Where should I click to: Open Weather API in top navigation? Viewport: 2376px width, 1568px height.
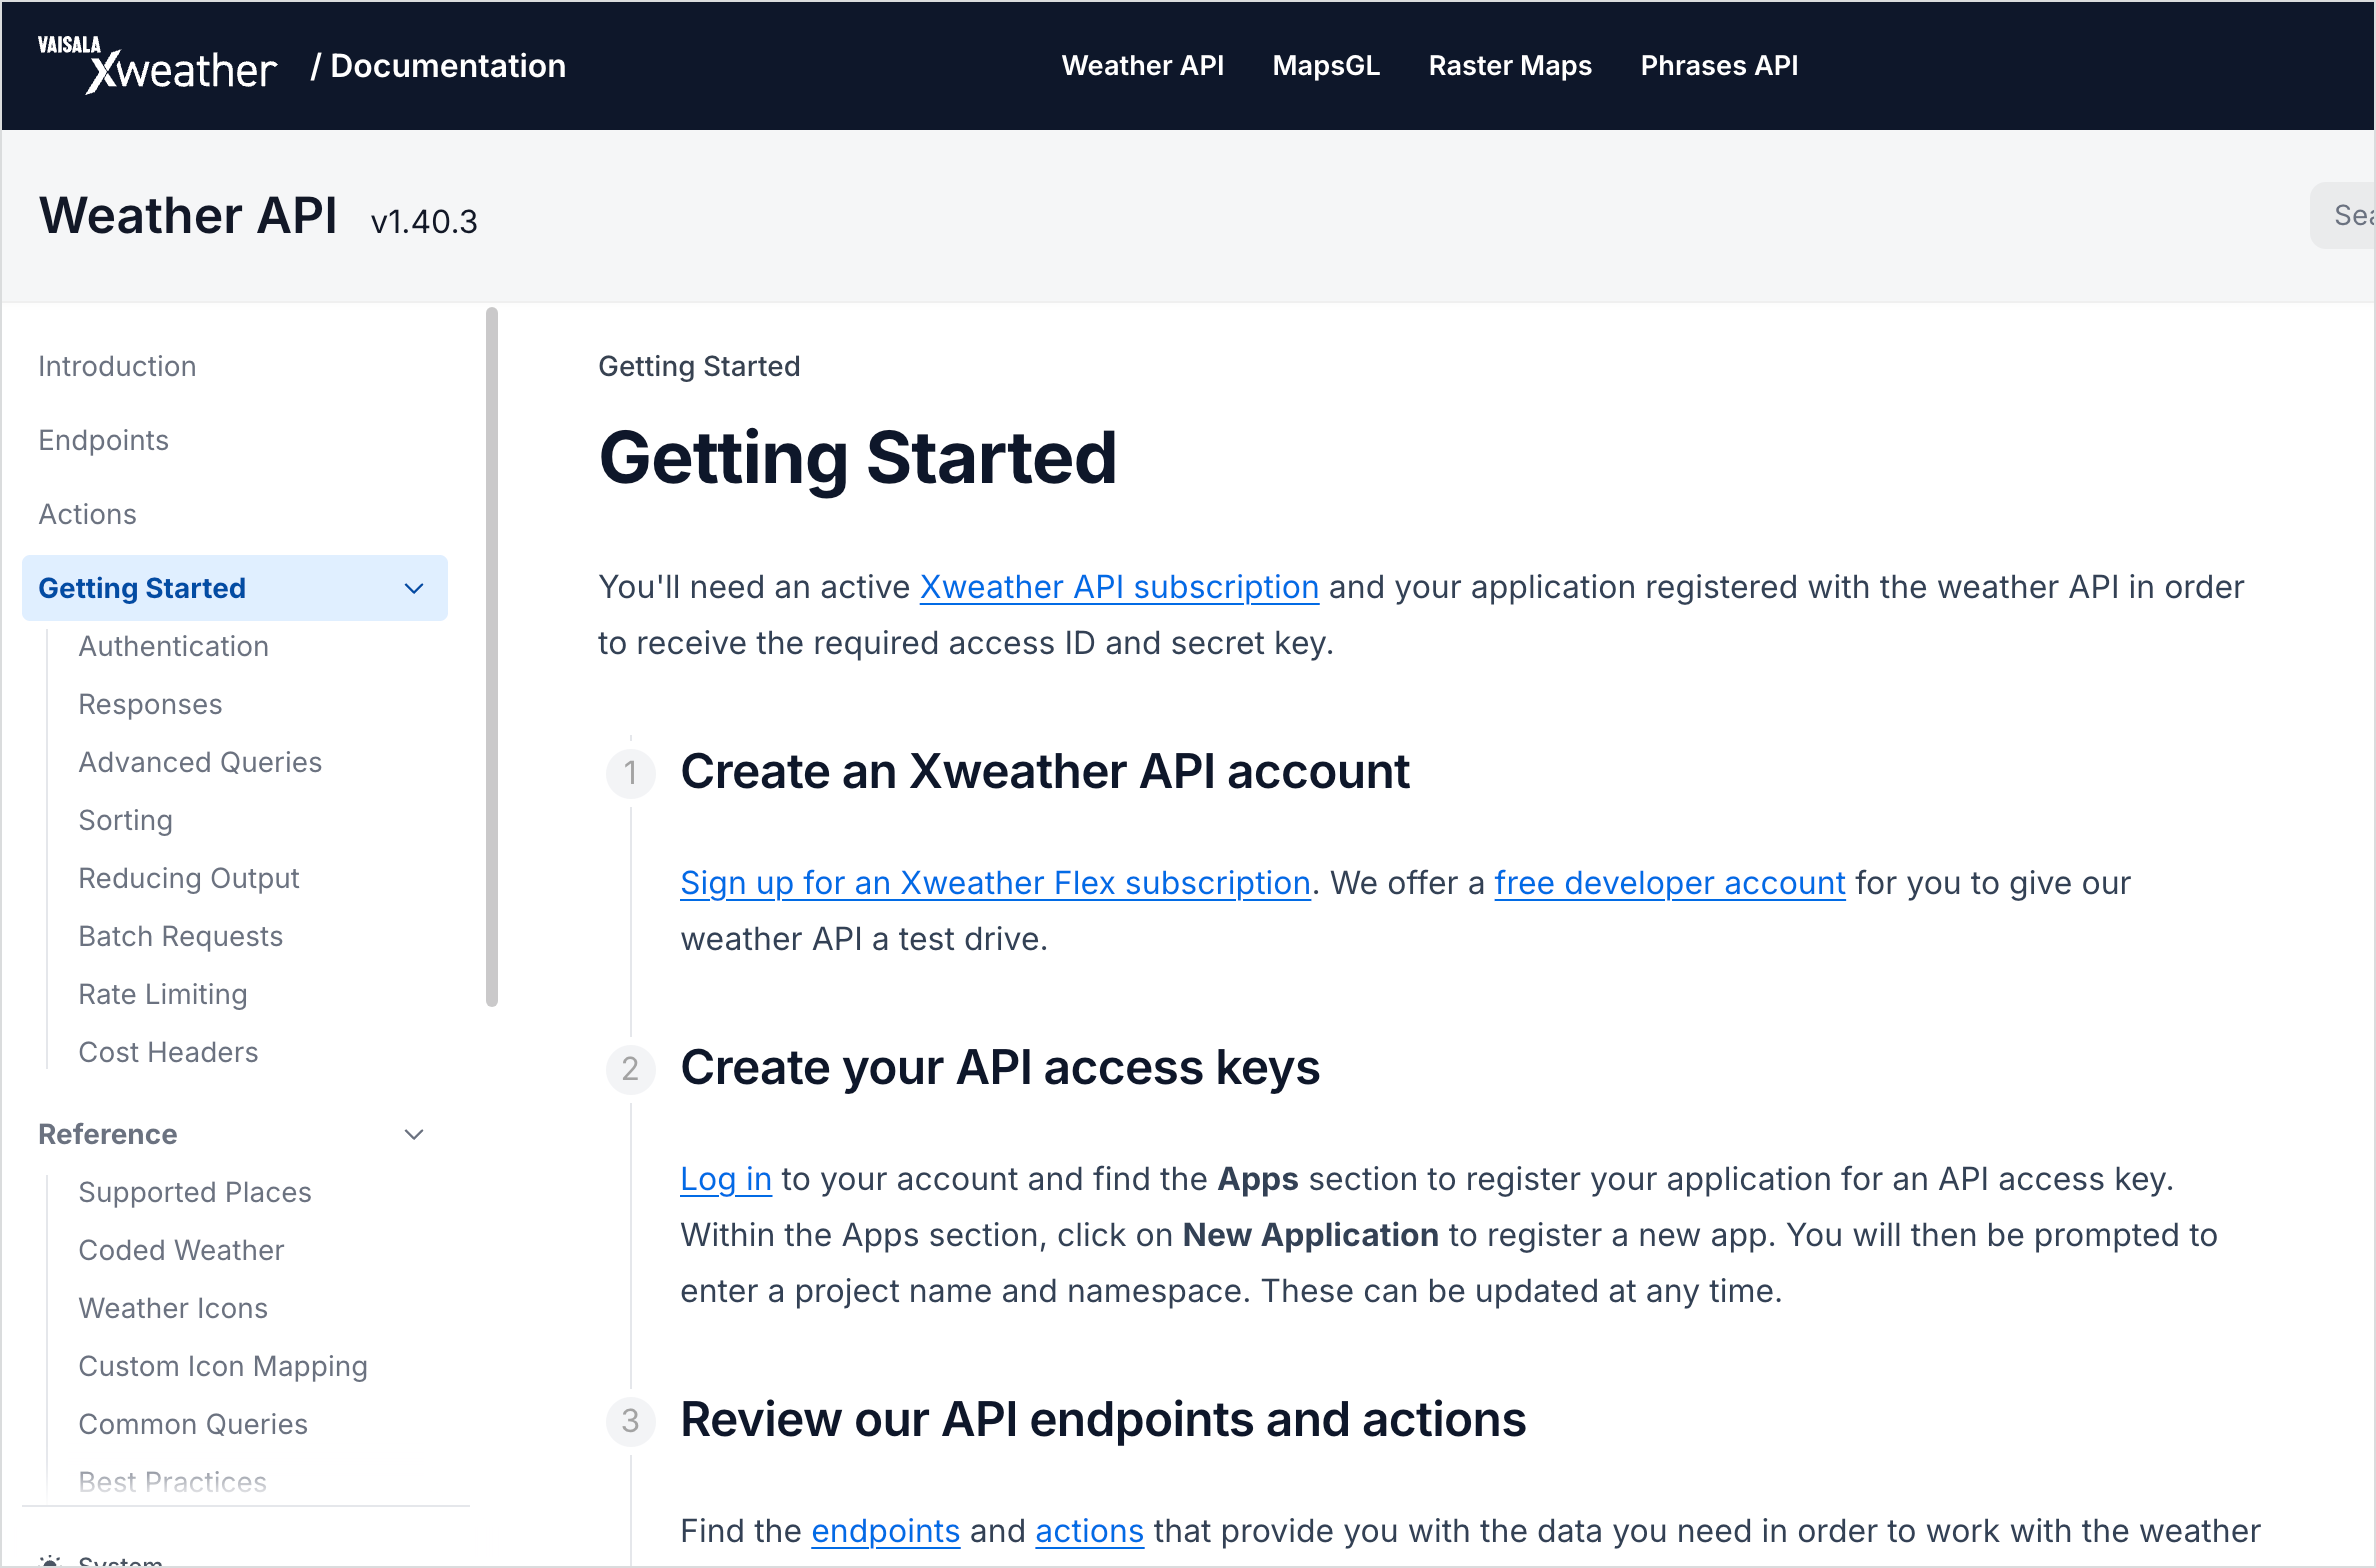pyautogui.click(x=1142, y=66)
